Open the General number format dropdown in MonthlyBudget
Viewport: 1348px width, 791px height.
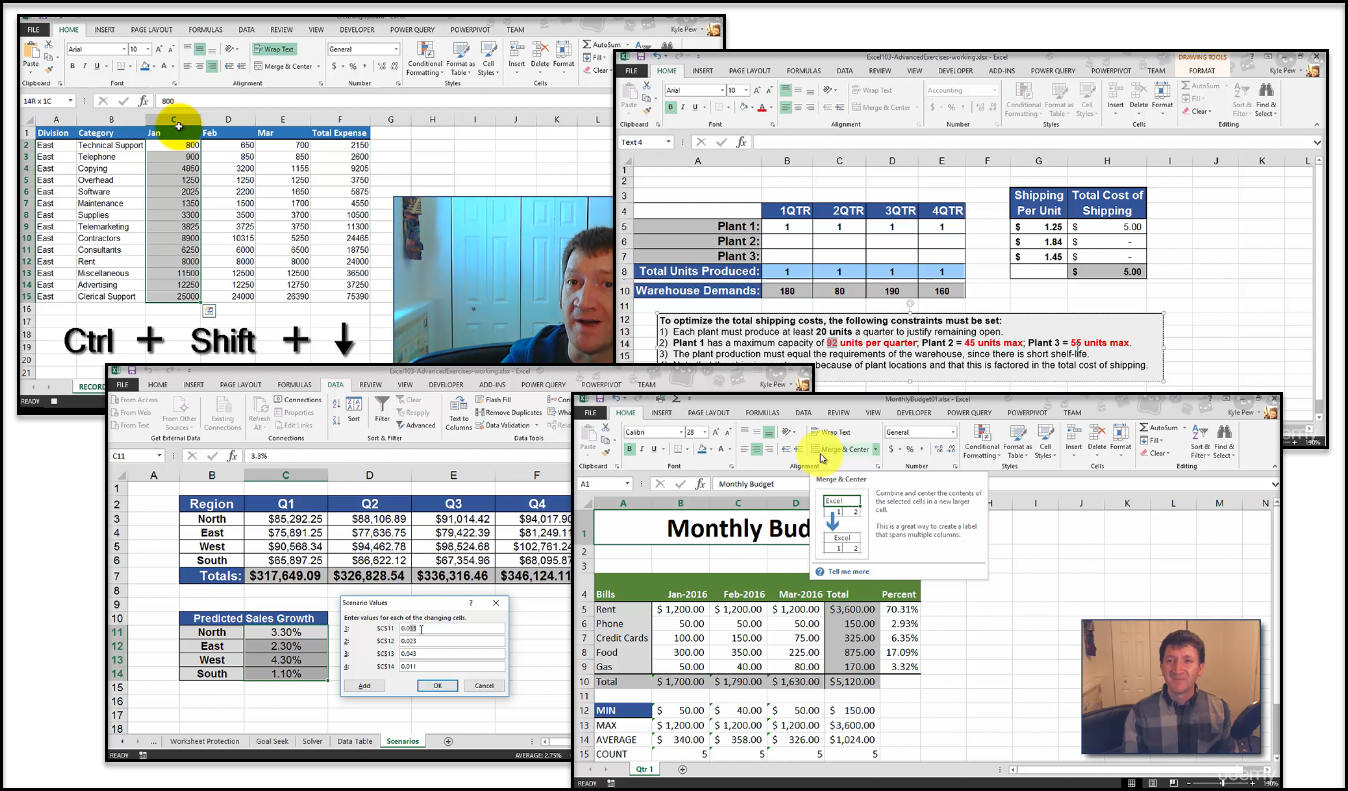tap(952, 432)
